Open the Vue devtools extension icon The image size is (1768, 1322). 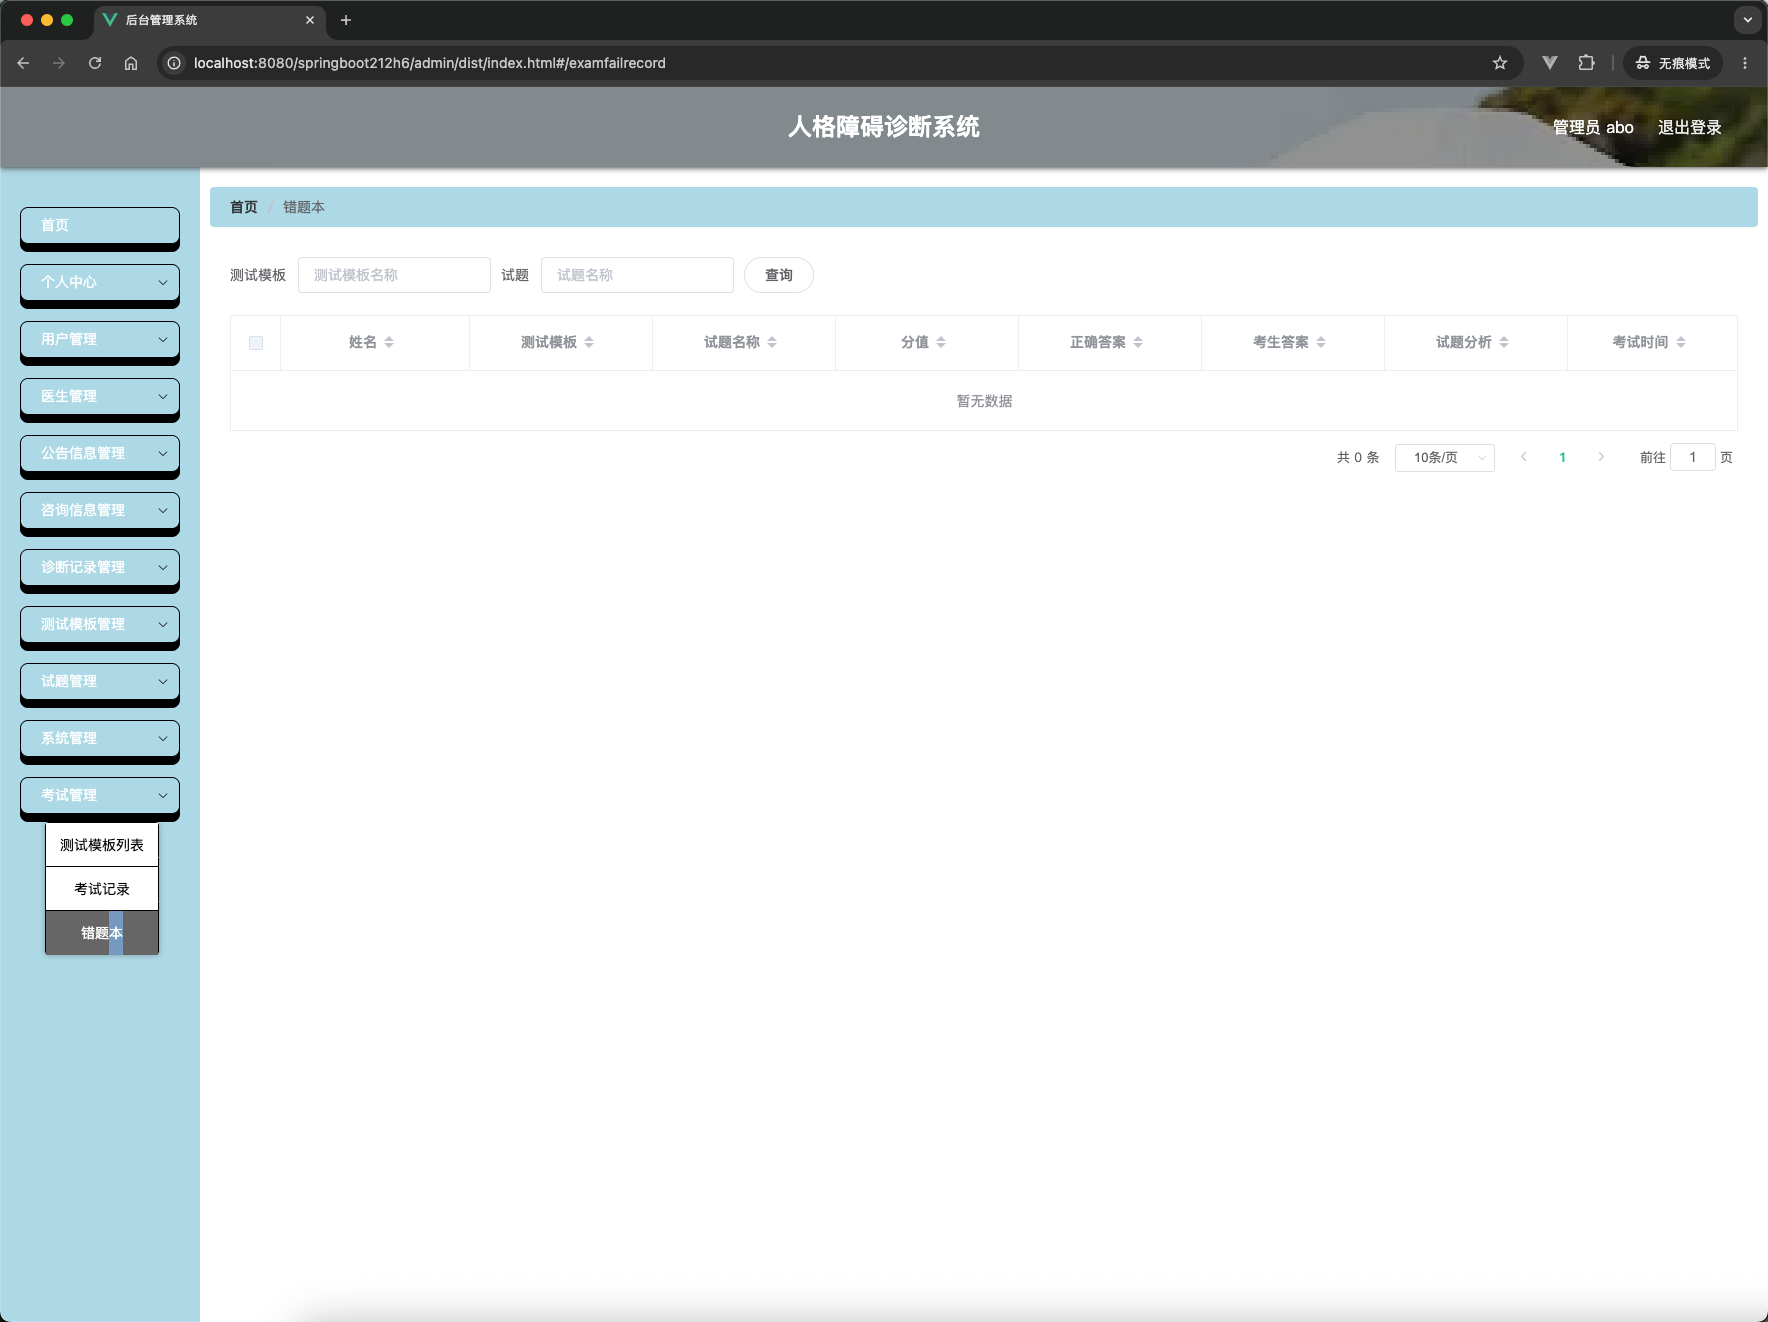point(1550,63)
